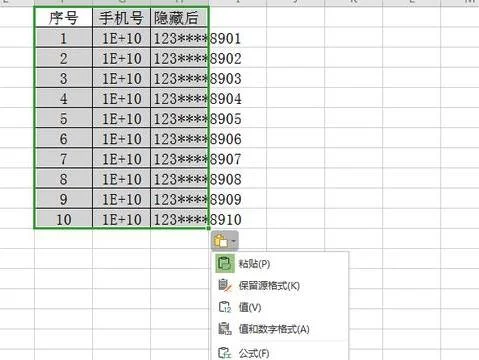Screen dimensions: 479x360
Task: Choose 粘贴(P) from the paste menu
Action: coord(280,264)
